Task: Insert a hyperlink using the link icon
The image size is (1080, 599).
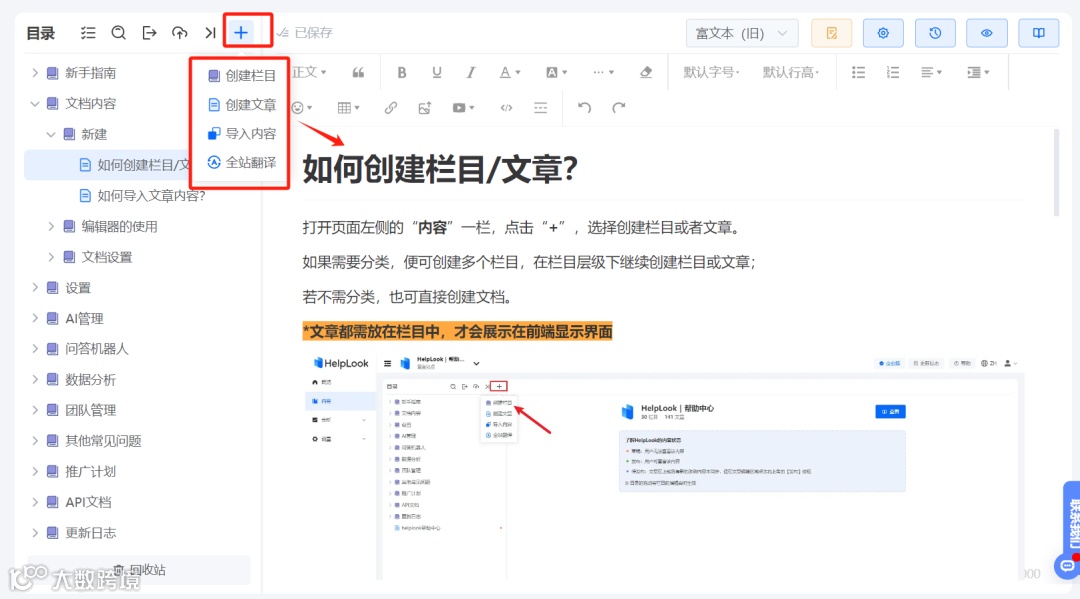Action: point(391,107)
